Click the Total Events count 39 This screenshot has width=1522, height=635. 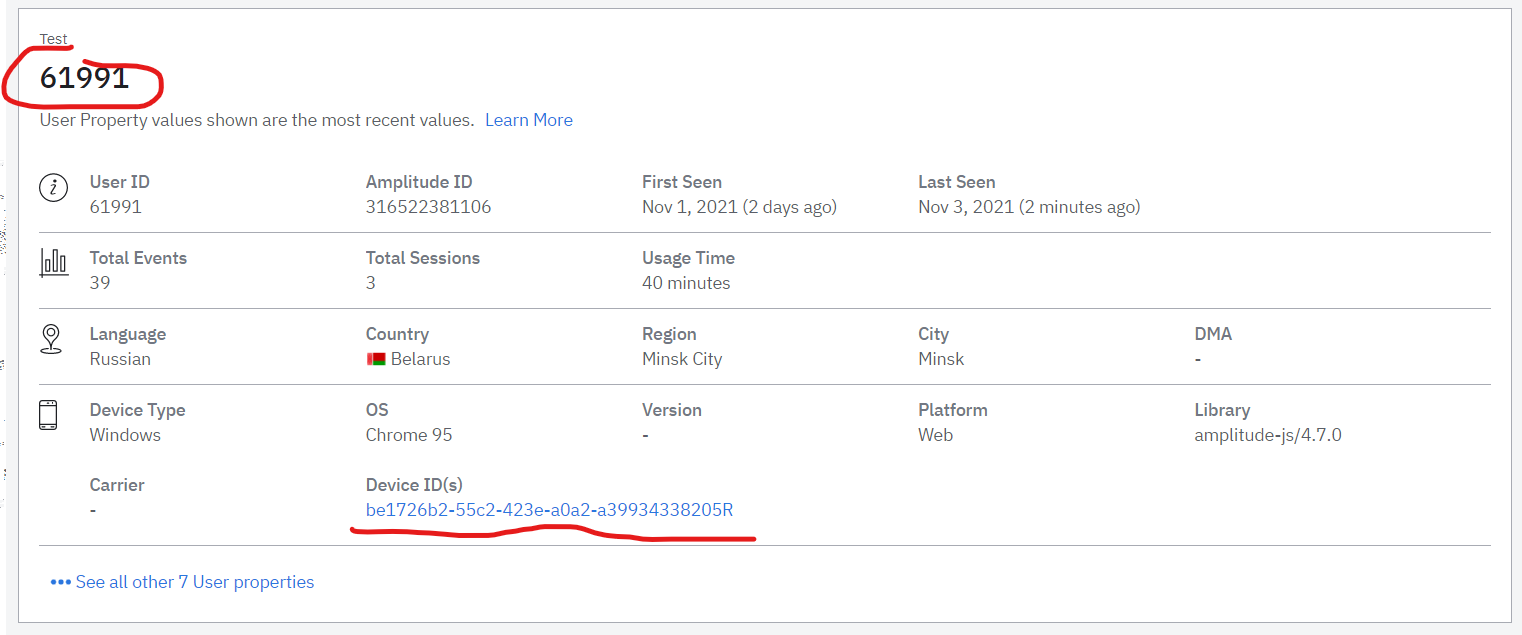tap(100, 283)
